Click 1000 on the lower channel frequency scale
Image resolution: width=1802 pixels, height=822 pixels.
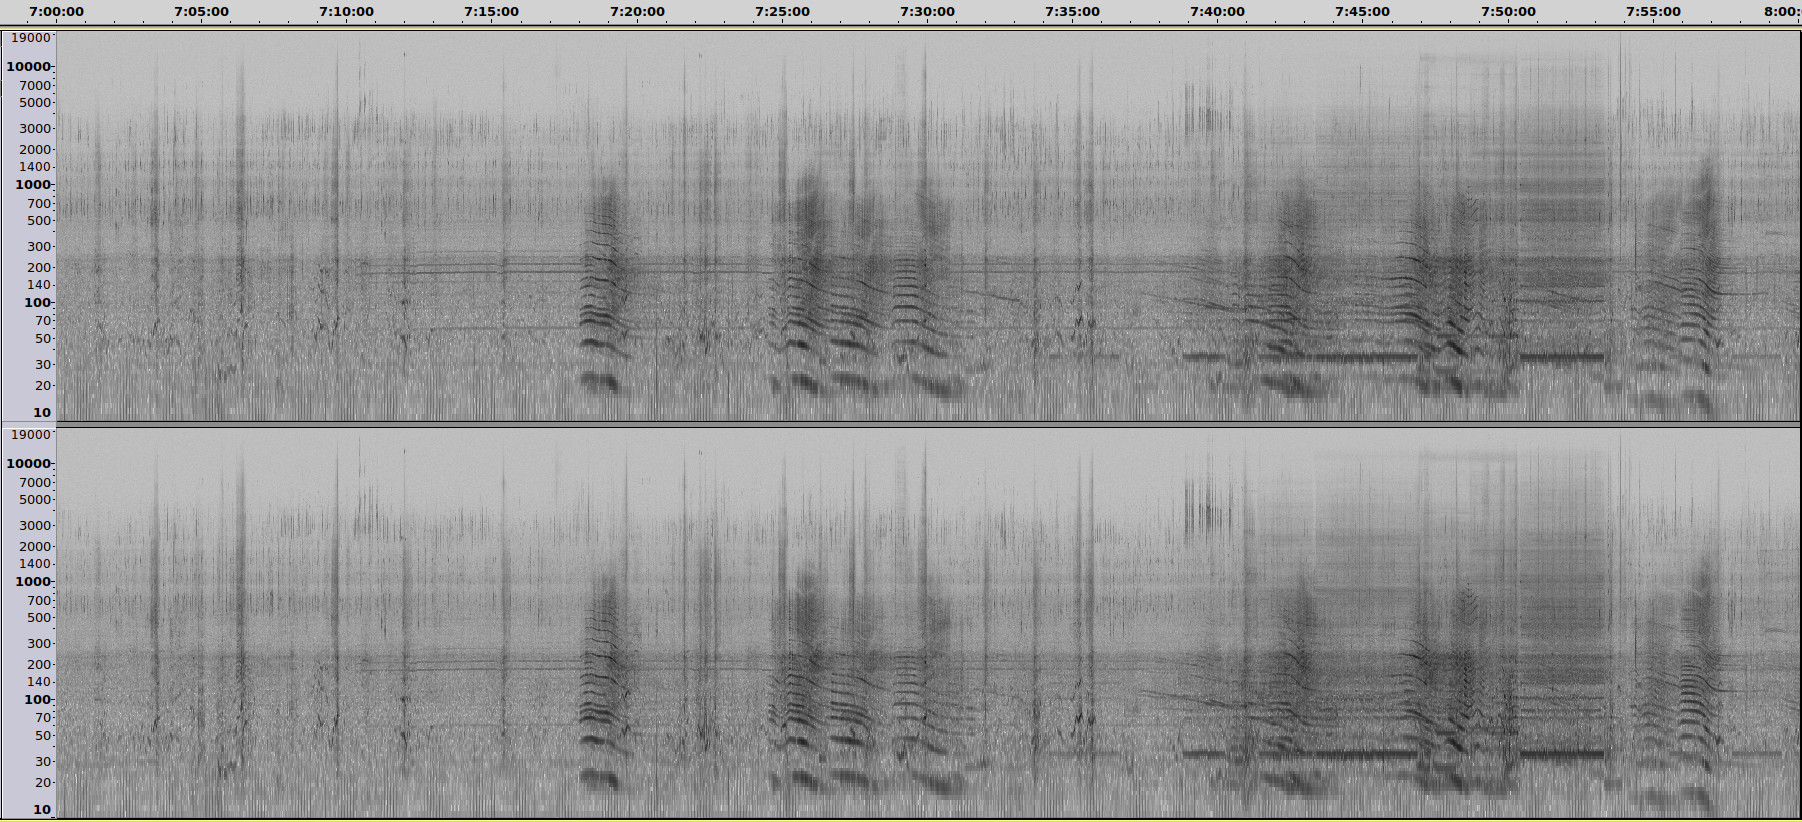tap(32, 582)
